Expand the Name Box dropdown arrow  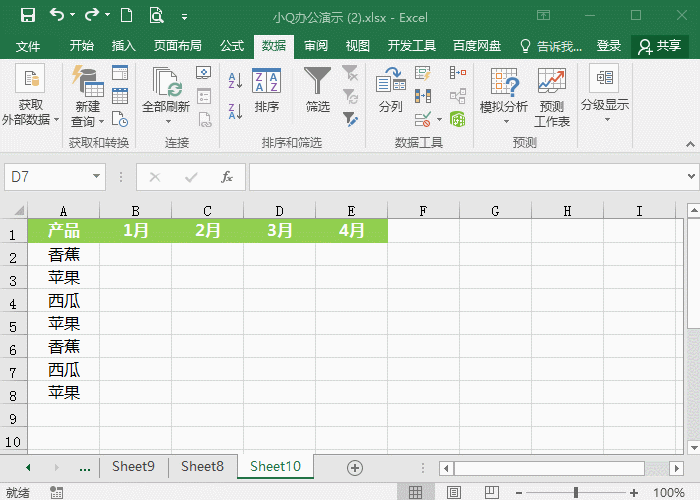(97, 177)
